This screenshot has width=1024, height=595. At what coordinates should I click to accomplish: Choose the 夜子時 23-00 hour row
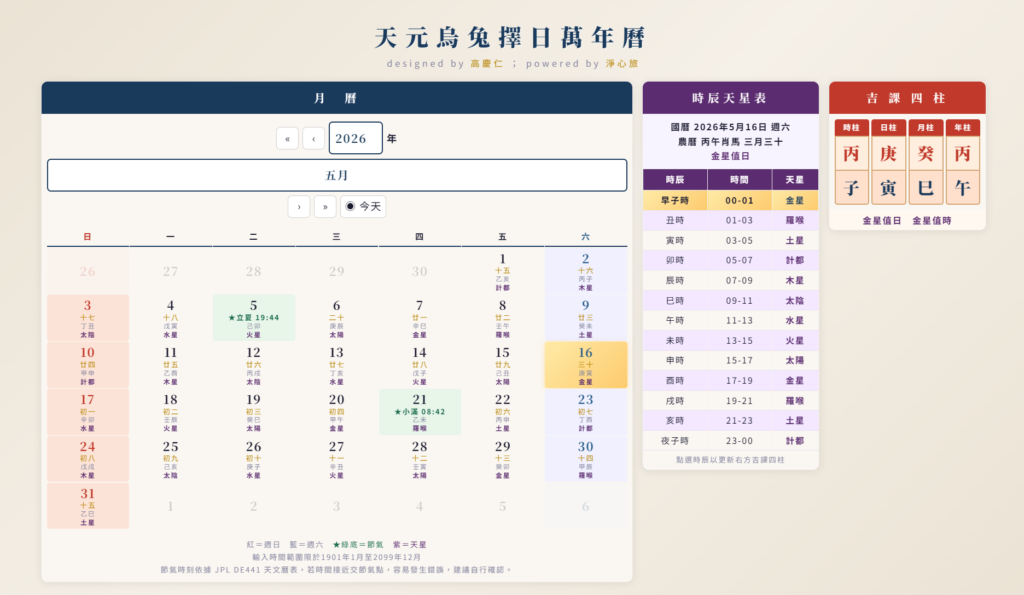click(x=730, y=441)
